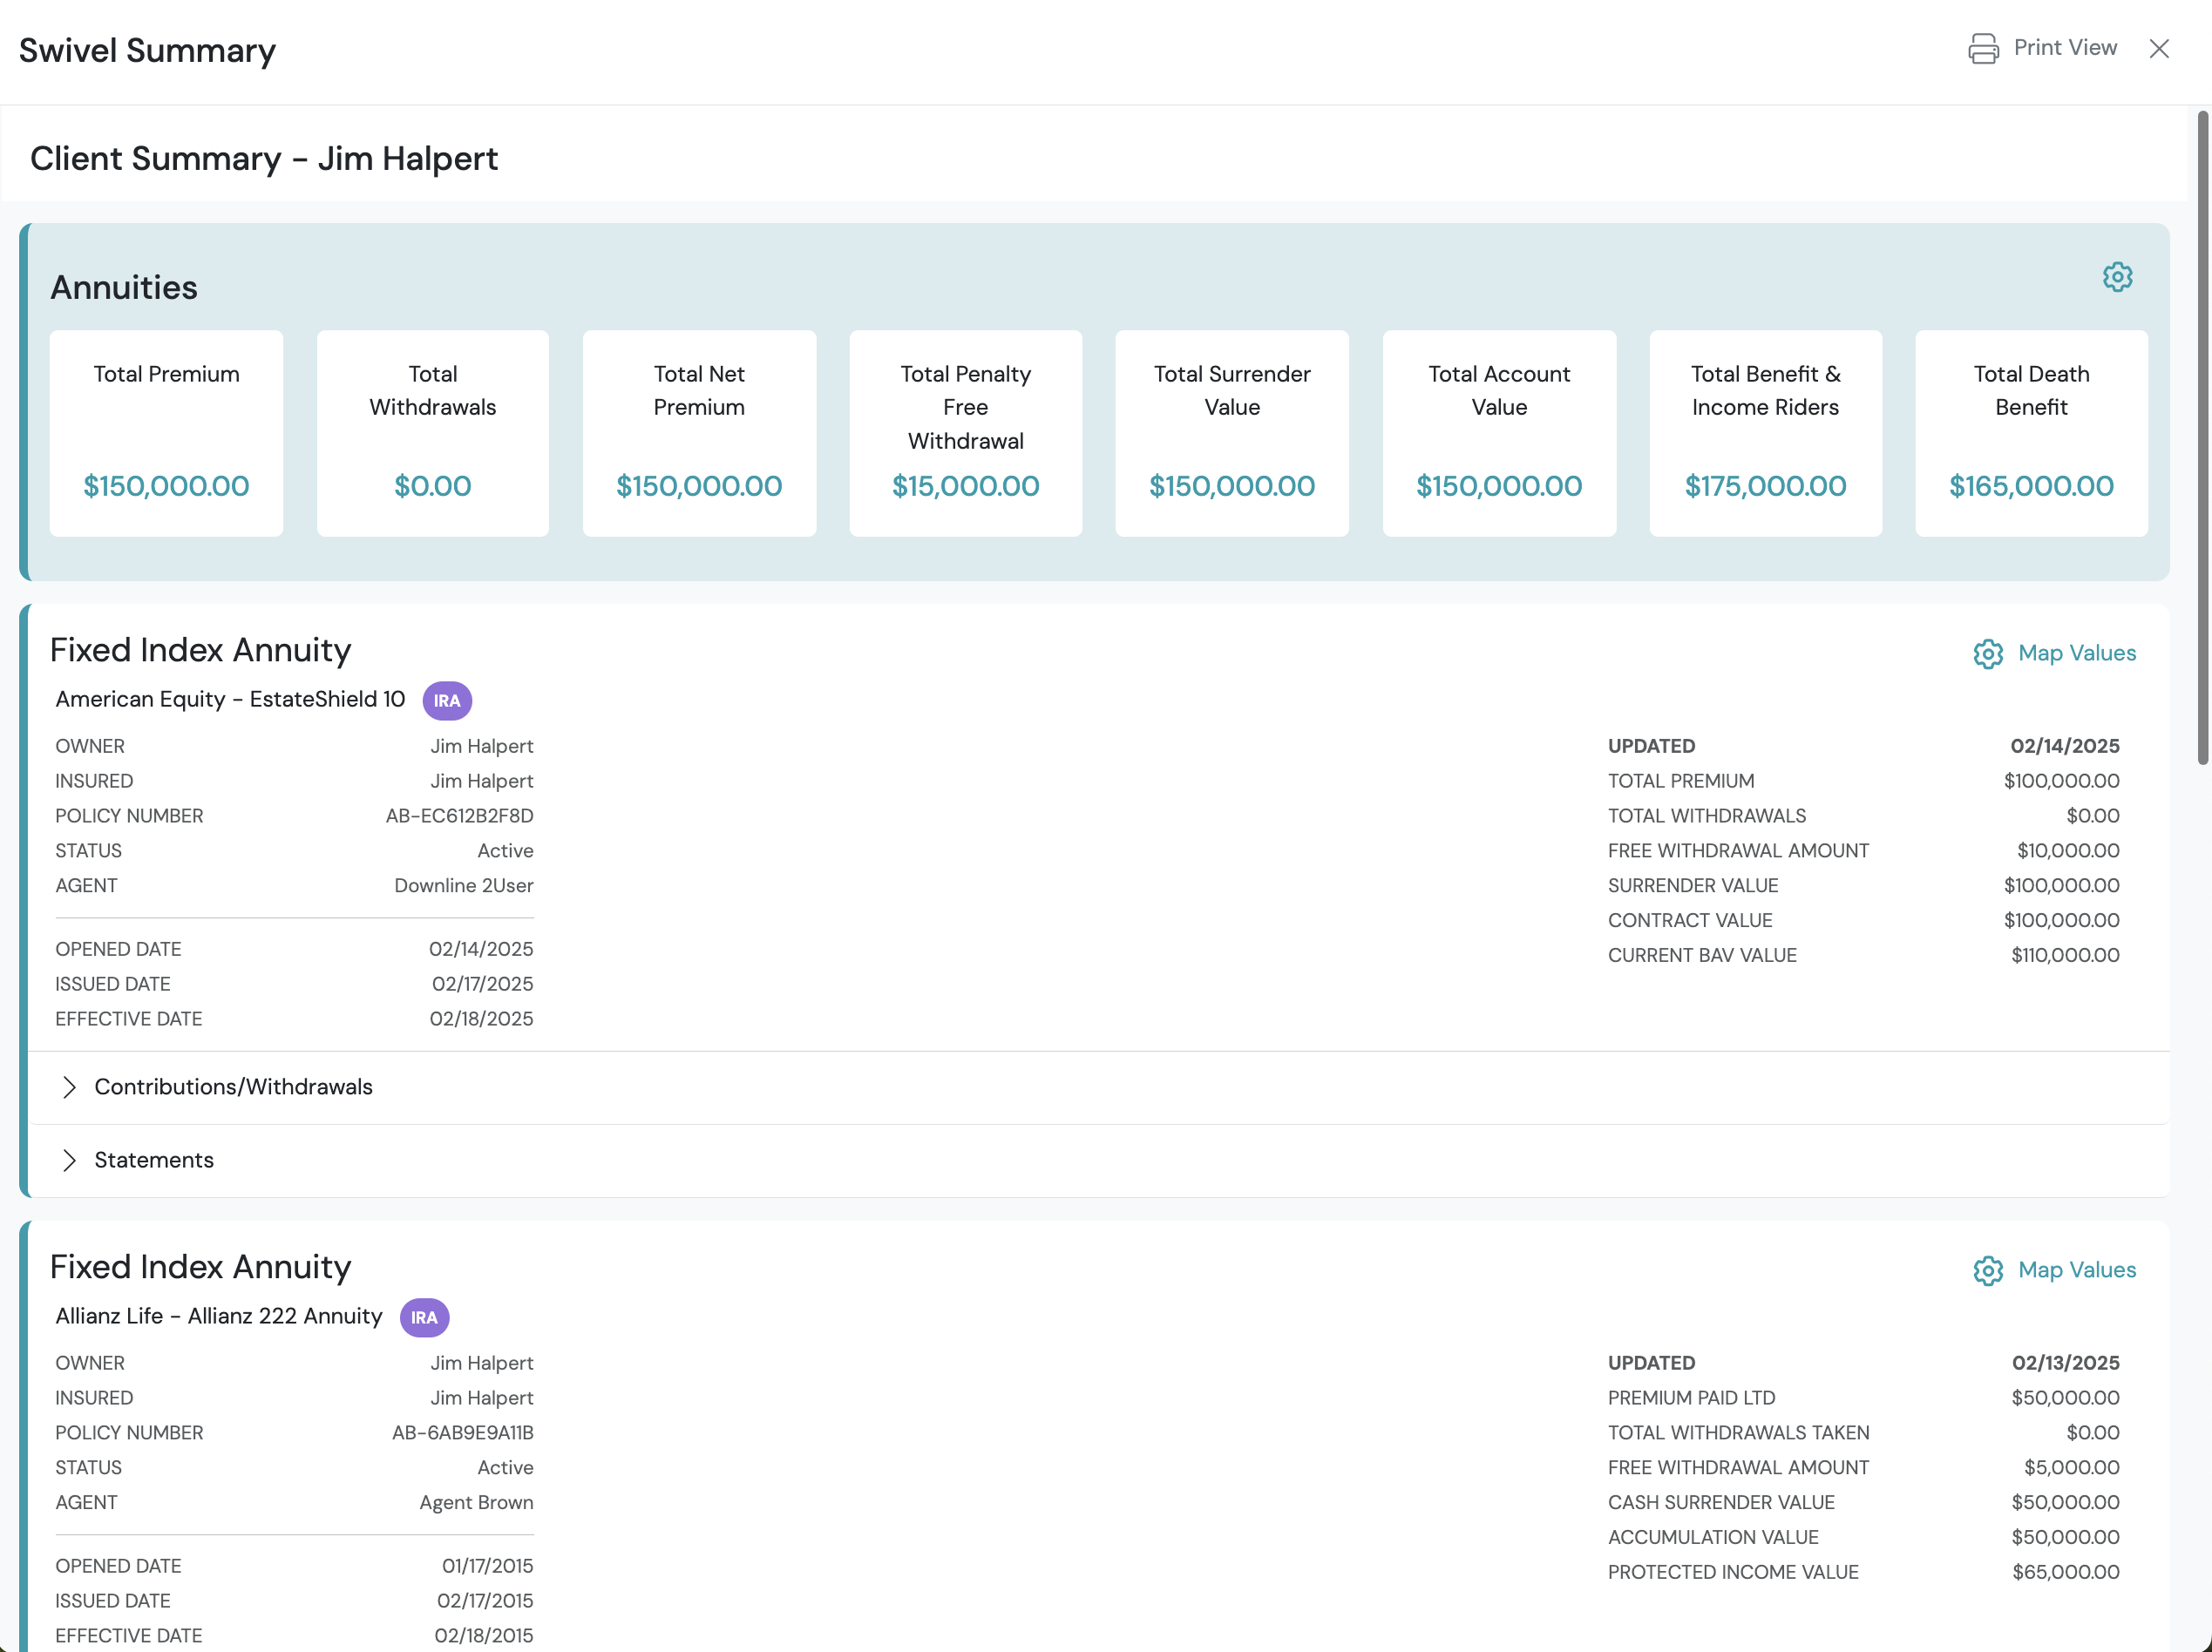Screen dimensions: 2212x1652
Task: Click the printer icon next to Print View
Action: pos(1983,48)
